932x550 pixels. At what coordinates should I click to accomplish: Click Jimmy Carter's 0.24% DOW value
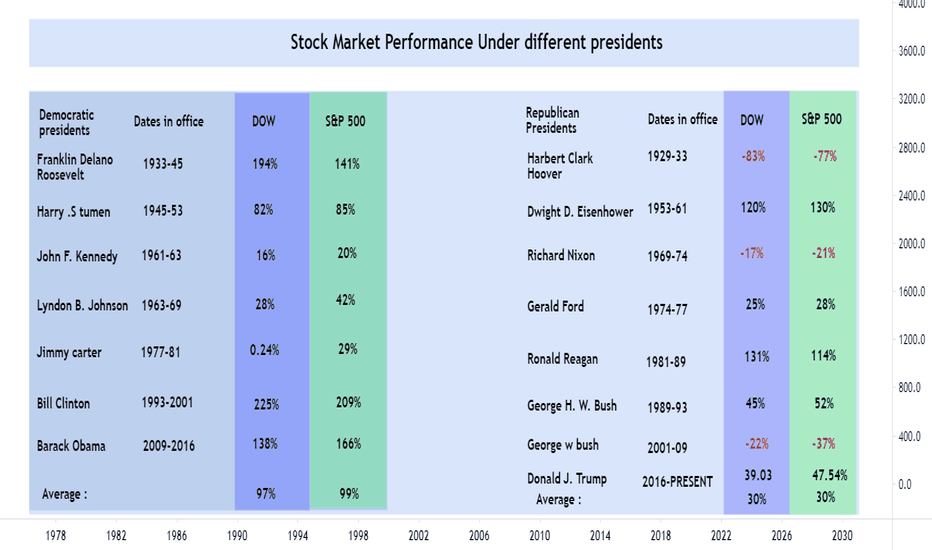click(x=265, y=350)
